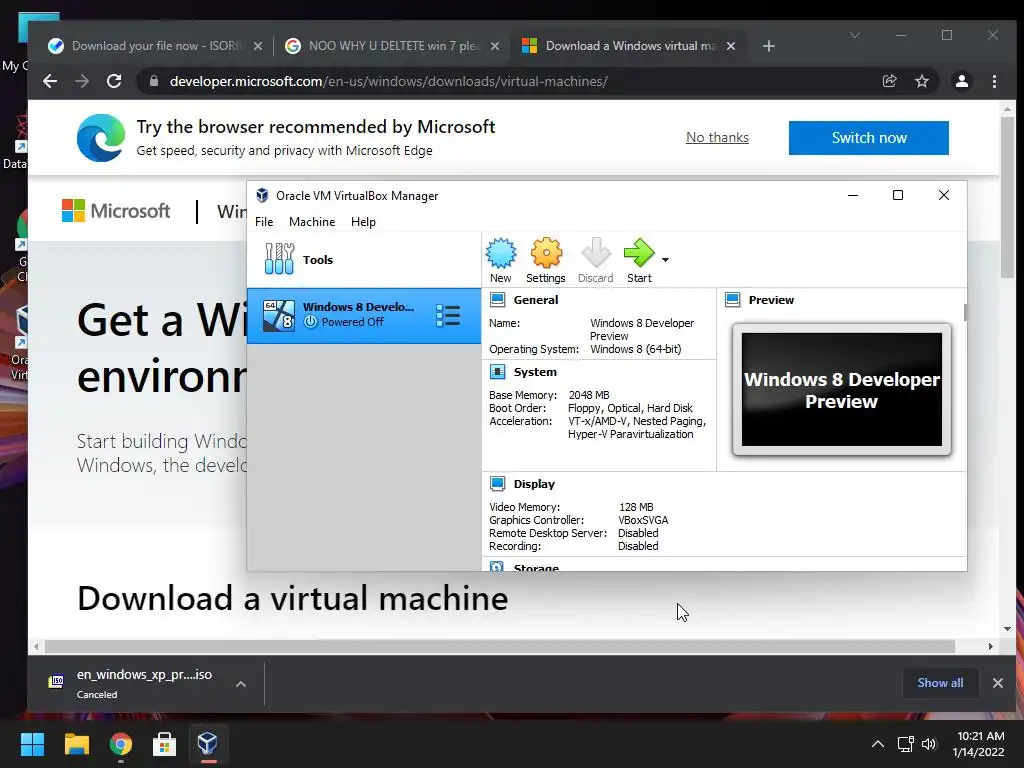Click the network tray icon

tap(905, 744)
